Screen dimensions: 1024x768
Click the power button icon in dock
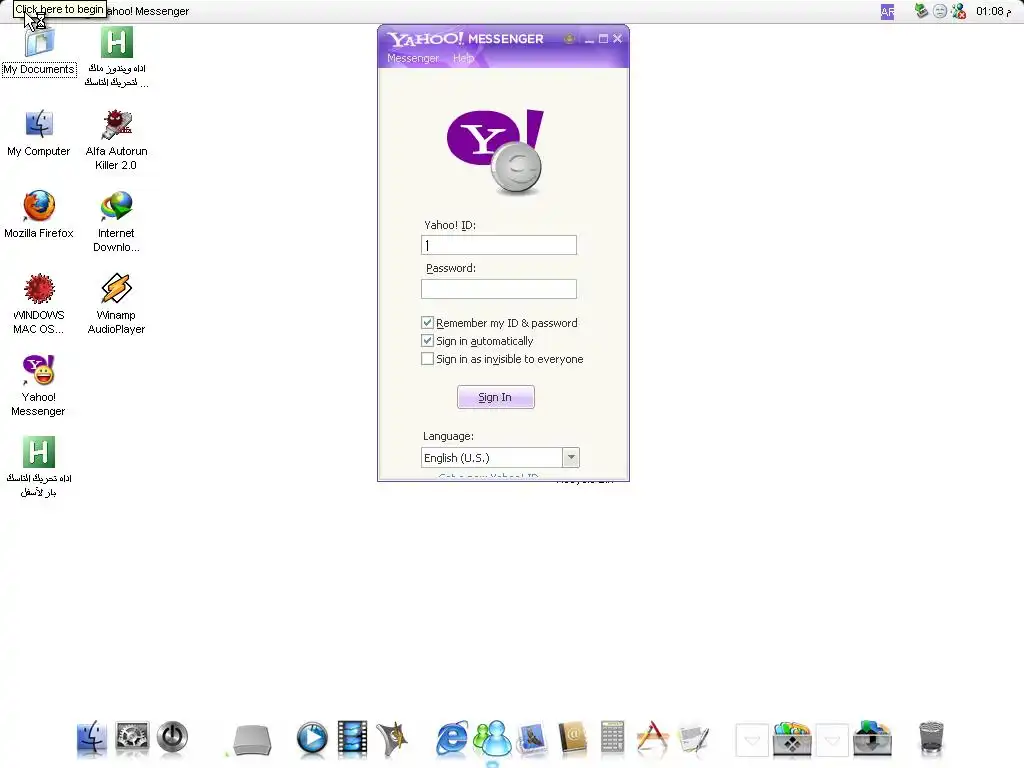pos(172,737)
